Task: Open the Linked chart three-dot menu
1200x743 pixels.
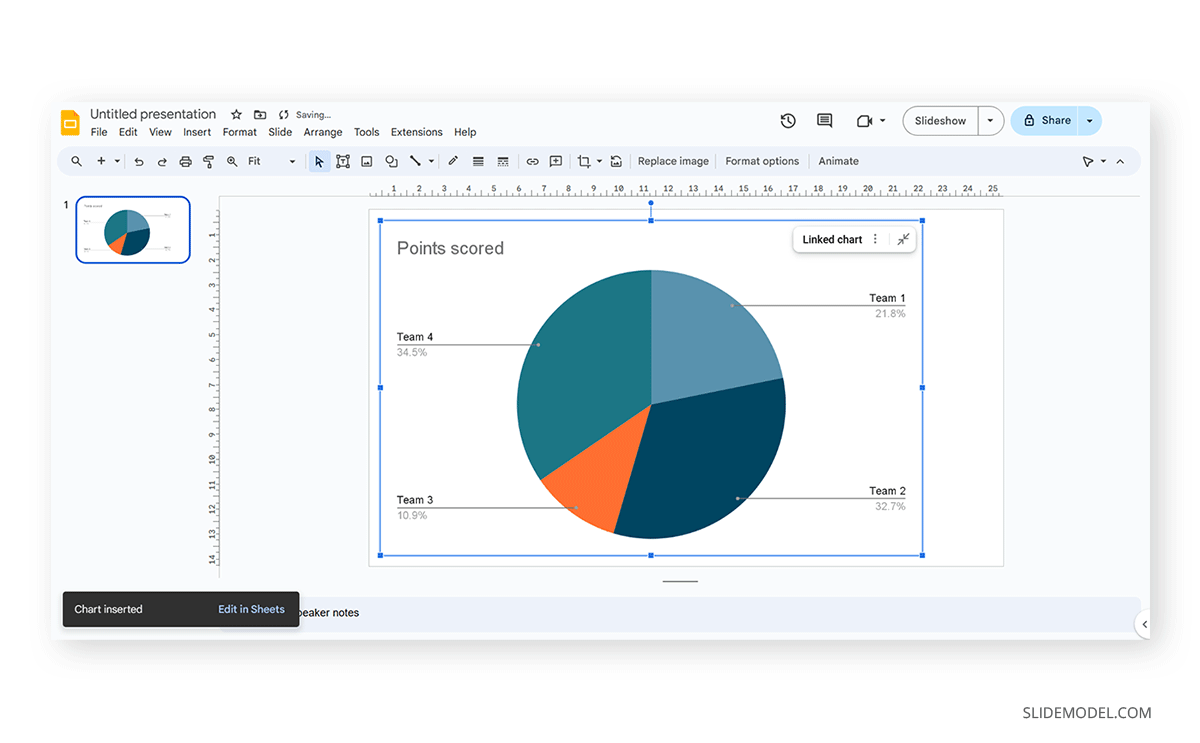Action: [x=875, y=239]
